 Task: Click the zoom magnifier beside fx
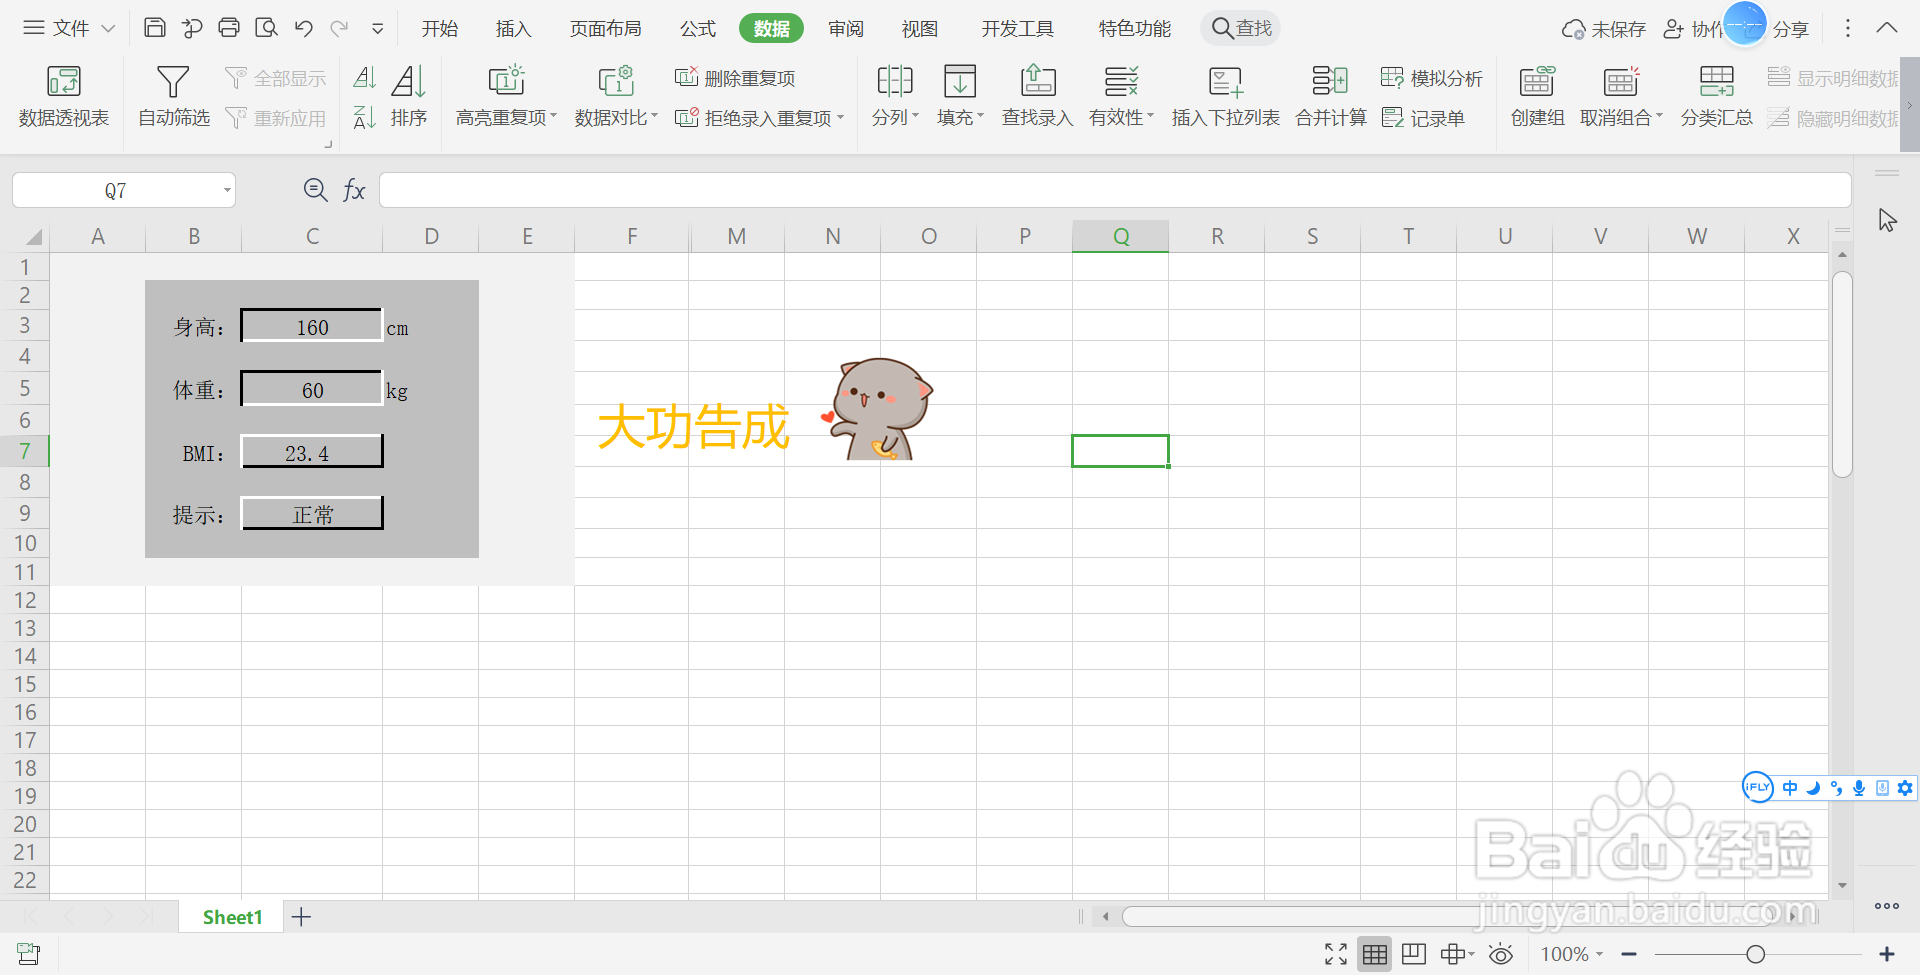point(315,190)
